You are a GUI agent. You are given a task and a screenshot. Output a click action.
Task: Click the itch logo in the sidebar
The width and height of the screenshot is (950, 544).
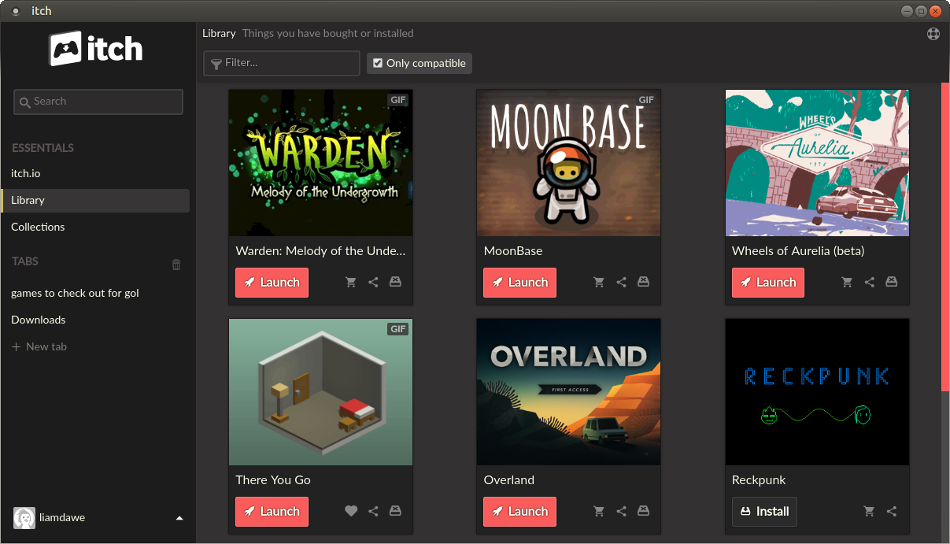[x=96, y=48]
